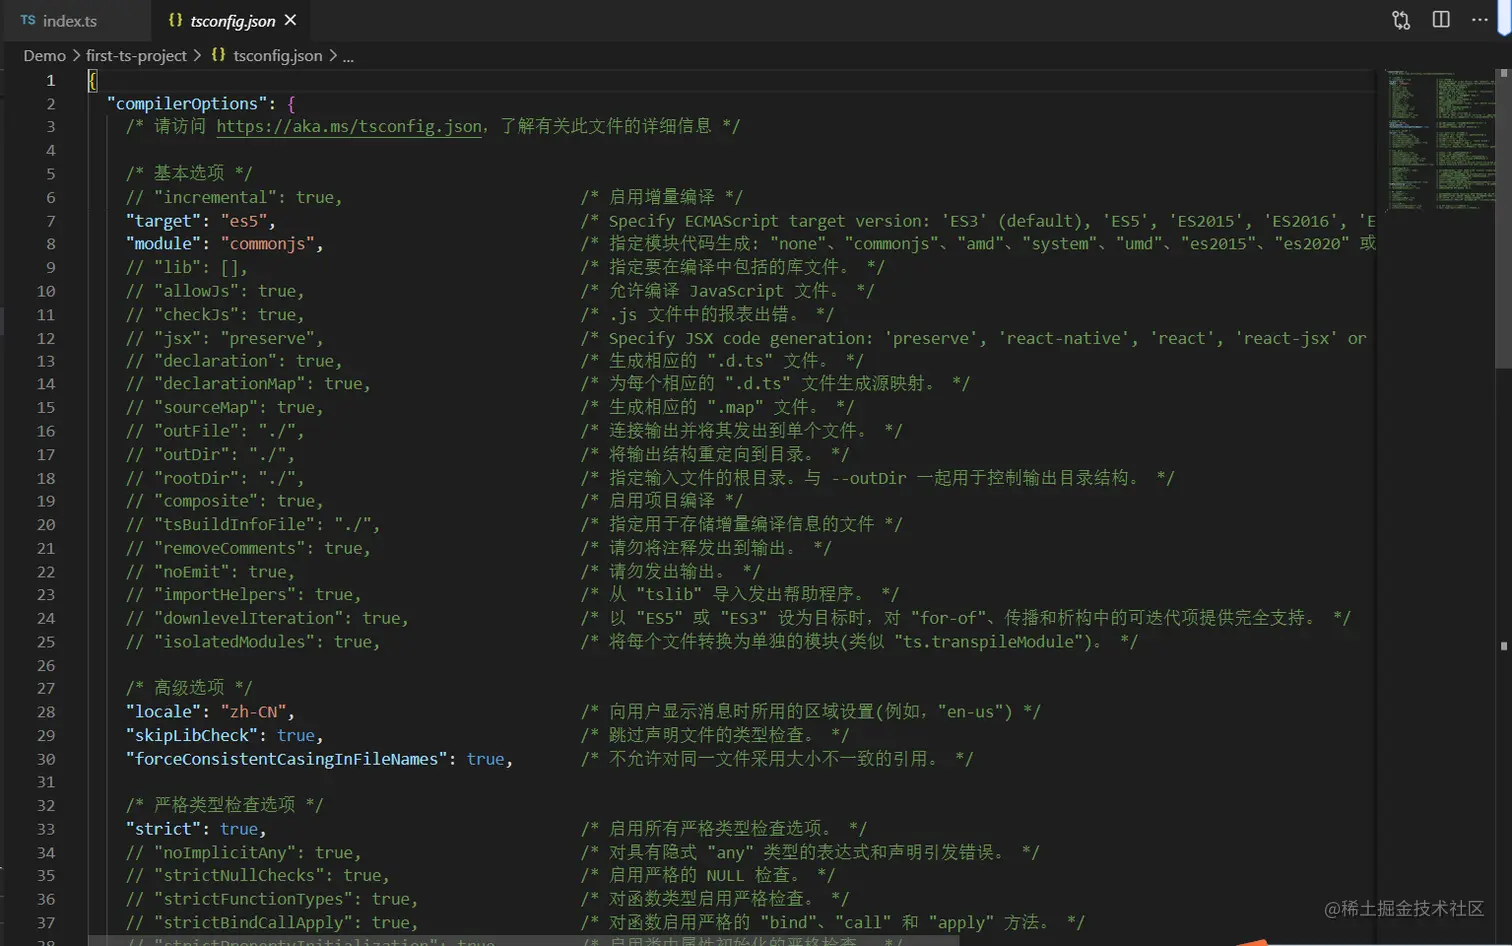This screenshot has height=946, width=1512.
Task: Click the commented "composite" option
Action: click(225, 501)
